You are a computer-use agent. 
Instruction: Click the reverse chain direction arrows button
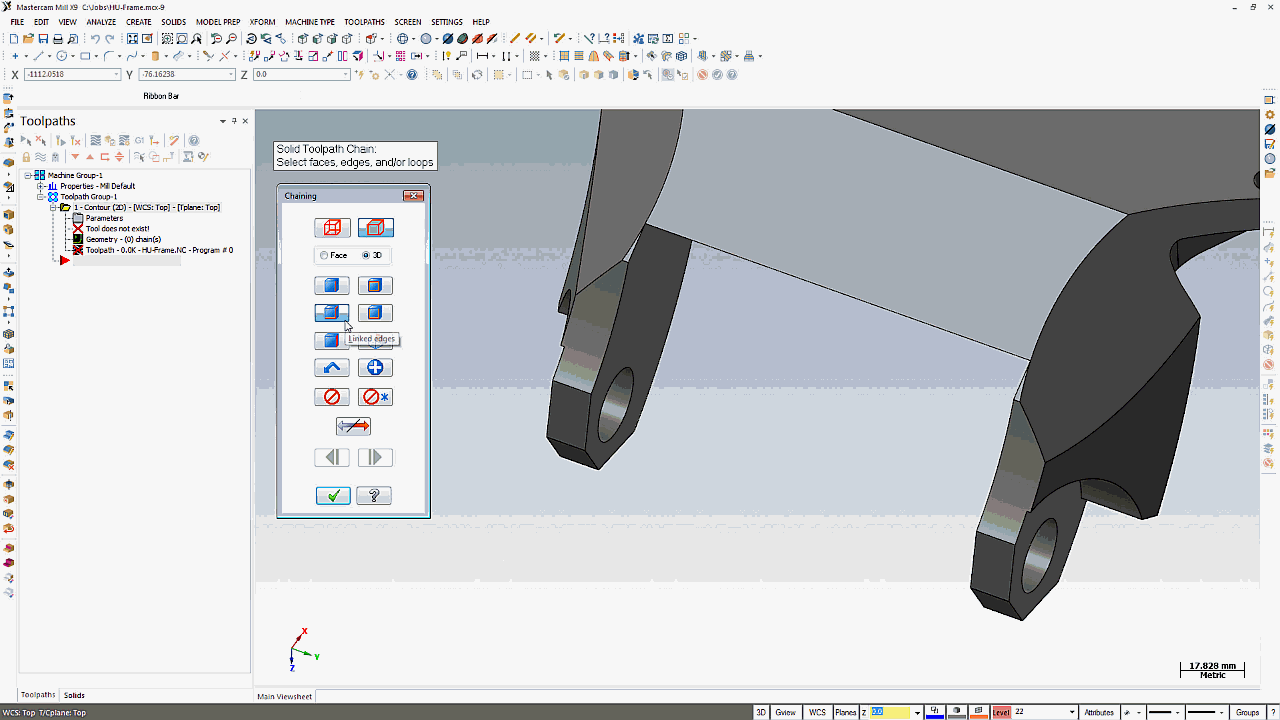coord(353,427)
